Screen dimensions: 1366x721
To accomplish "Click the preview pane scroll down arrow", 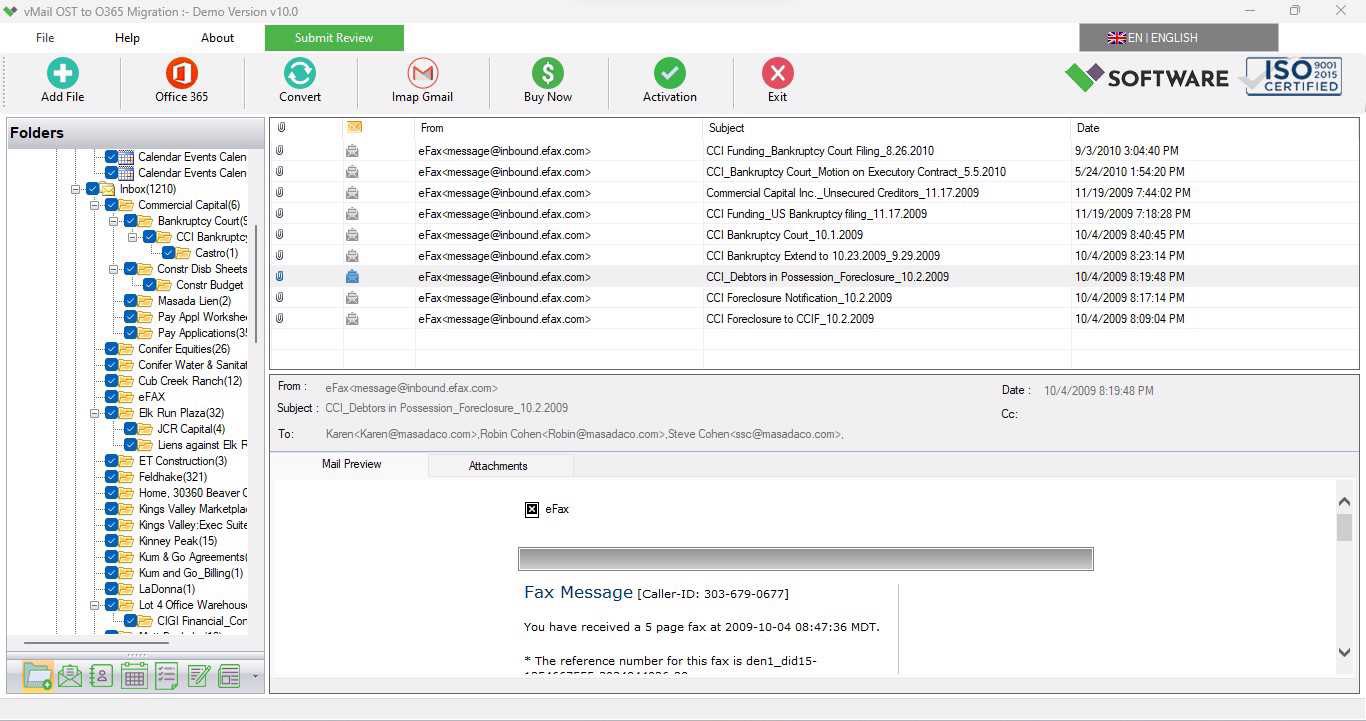I will click(1344, 652).
